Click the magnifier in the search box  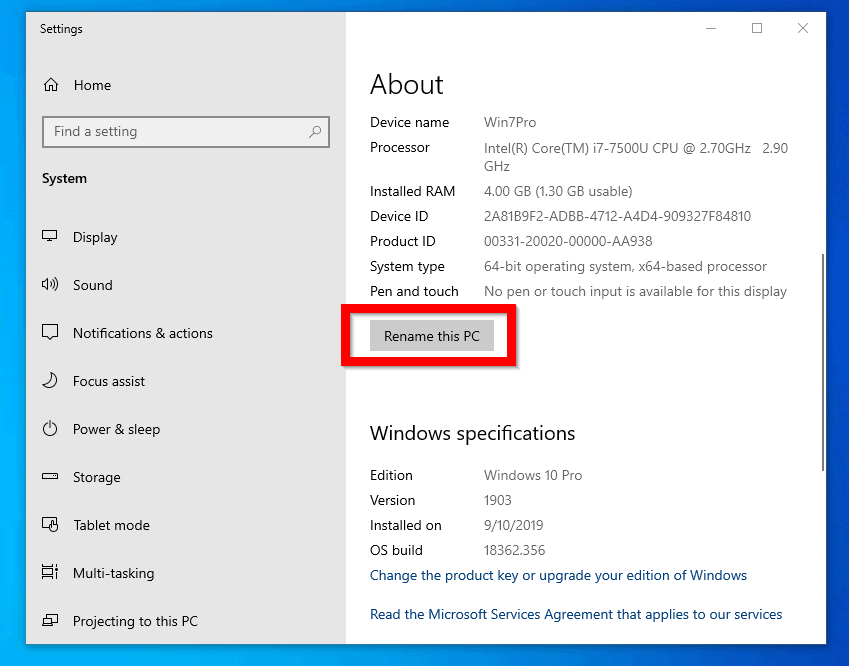(316, 131)
